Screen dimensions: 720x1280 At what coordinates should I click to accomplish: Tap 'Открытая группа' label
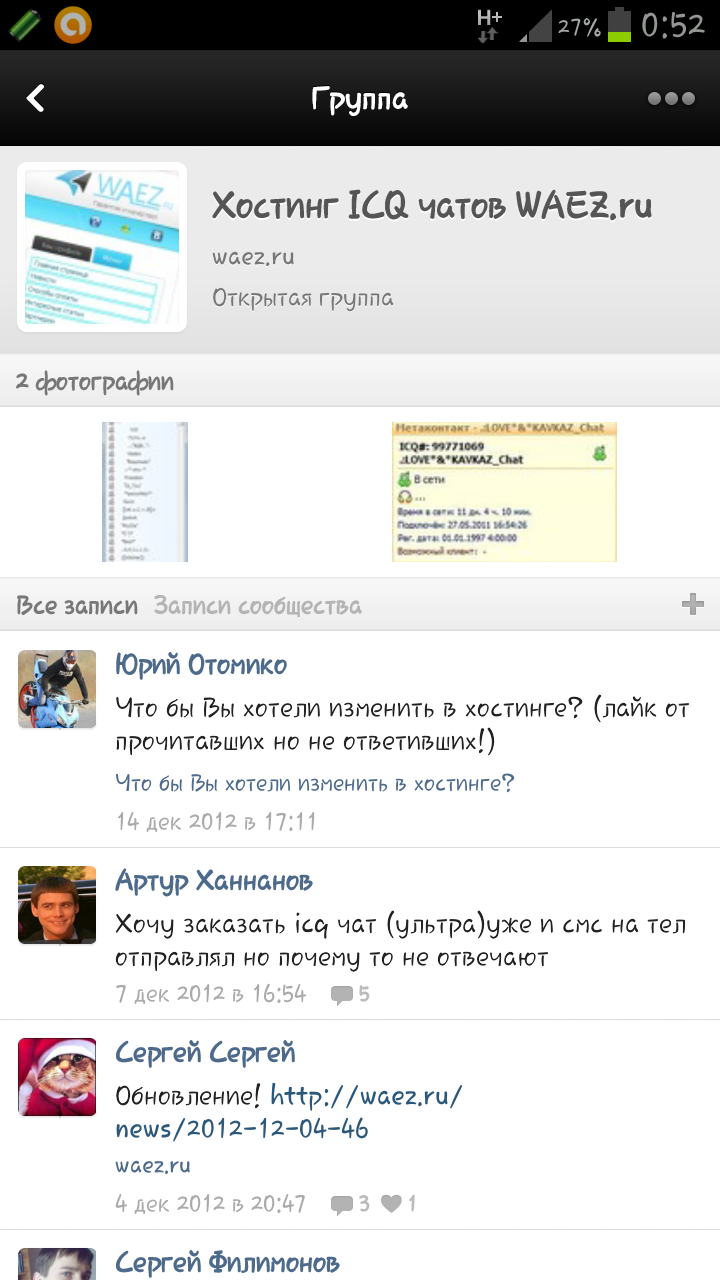(x=302, y=298)
